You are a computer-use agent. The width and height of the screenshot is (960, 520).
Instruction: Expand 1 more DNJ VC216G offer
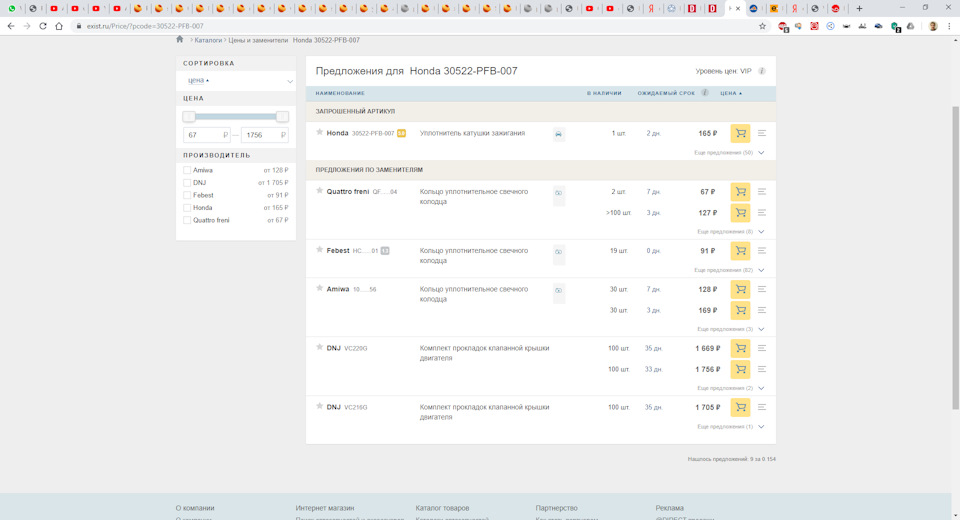click(730, 426)
